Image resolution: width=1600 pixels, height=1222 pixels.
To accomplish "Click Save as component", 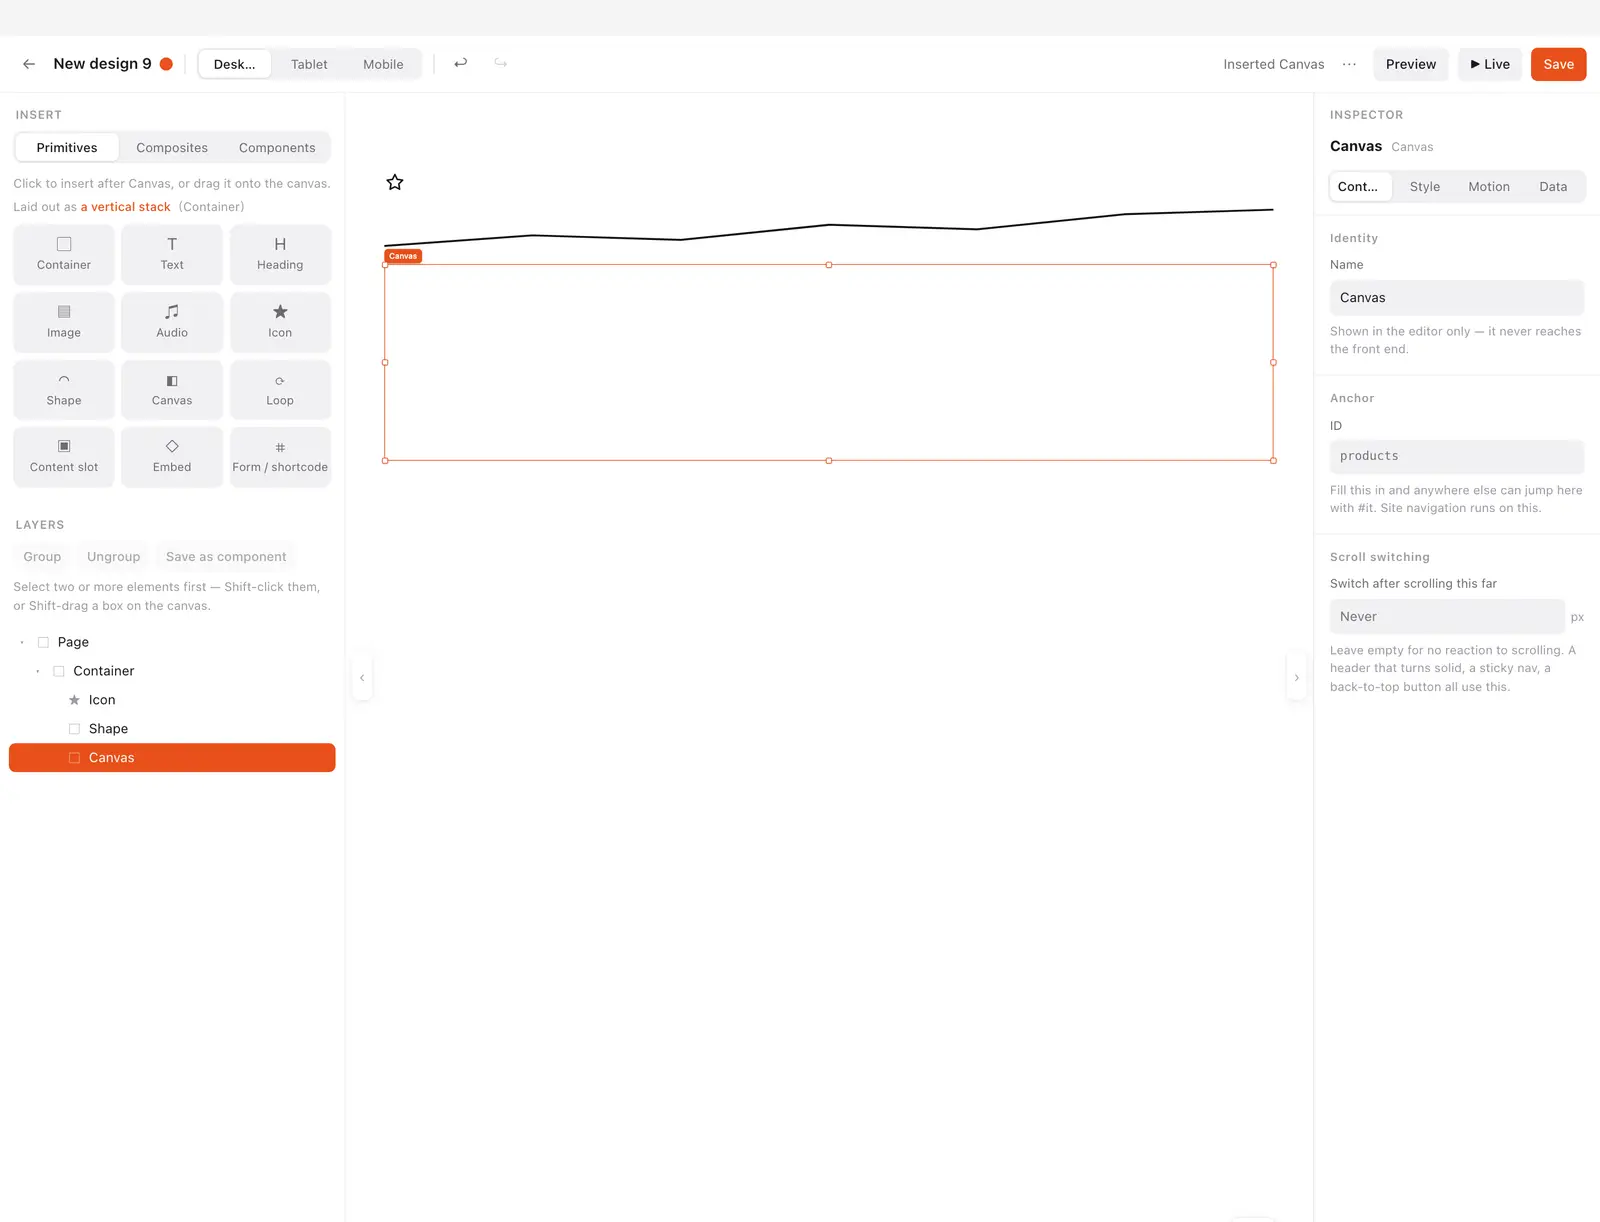I will [x=226, y=557].
